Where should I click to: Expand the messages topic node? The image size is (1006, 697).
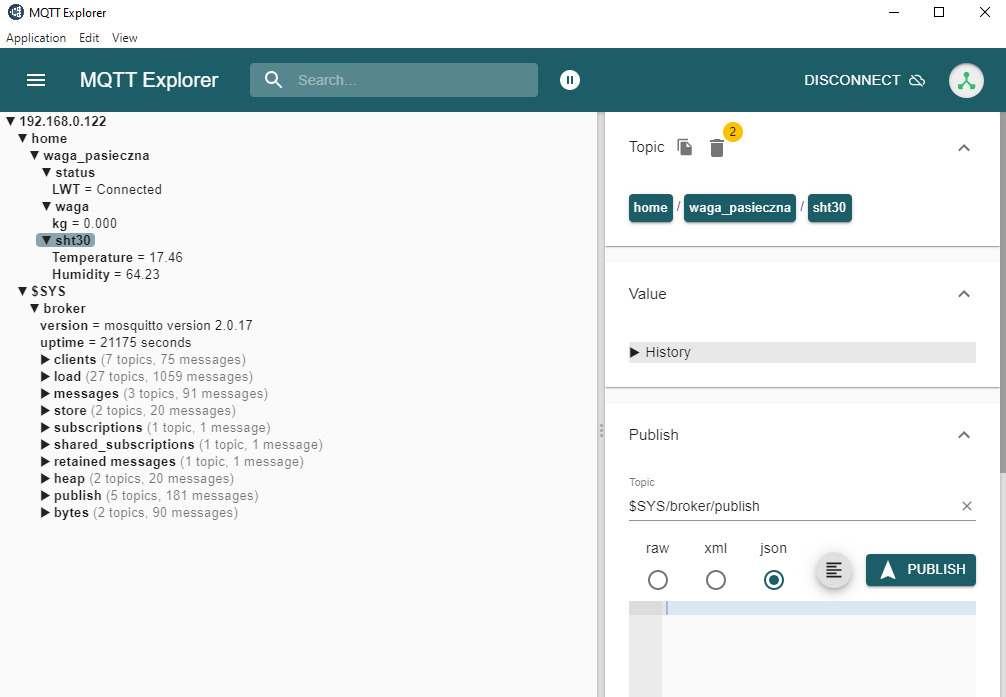tap(46, 393)
